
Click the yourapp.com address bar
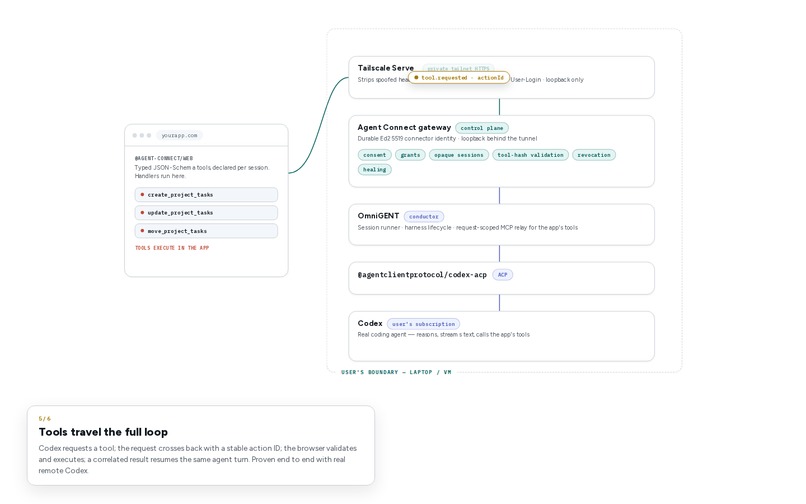[179, 135]
